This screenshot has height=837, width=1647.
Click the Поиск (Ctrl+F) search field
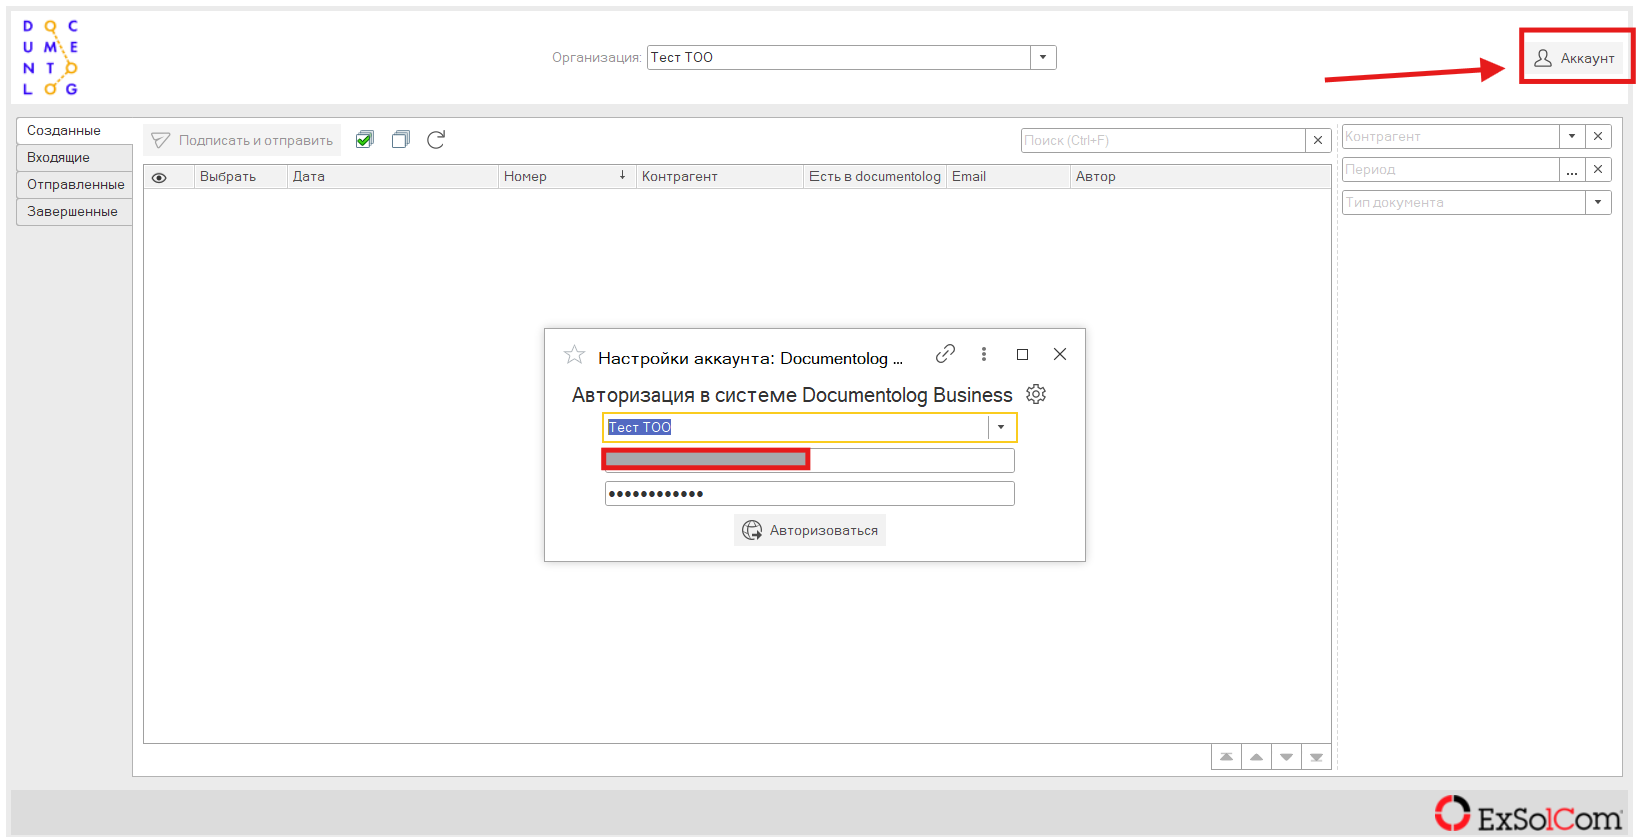[1163, 140]
